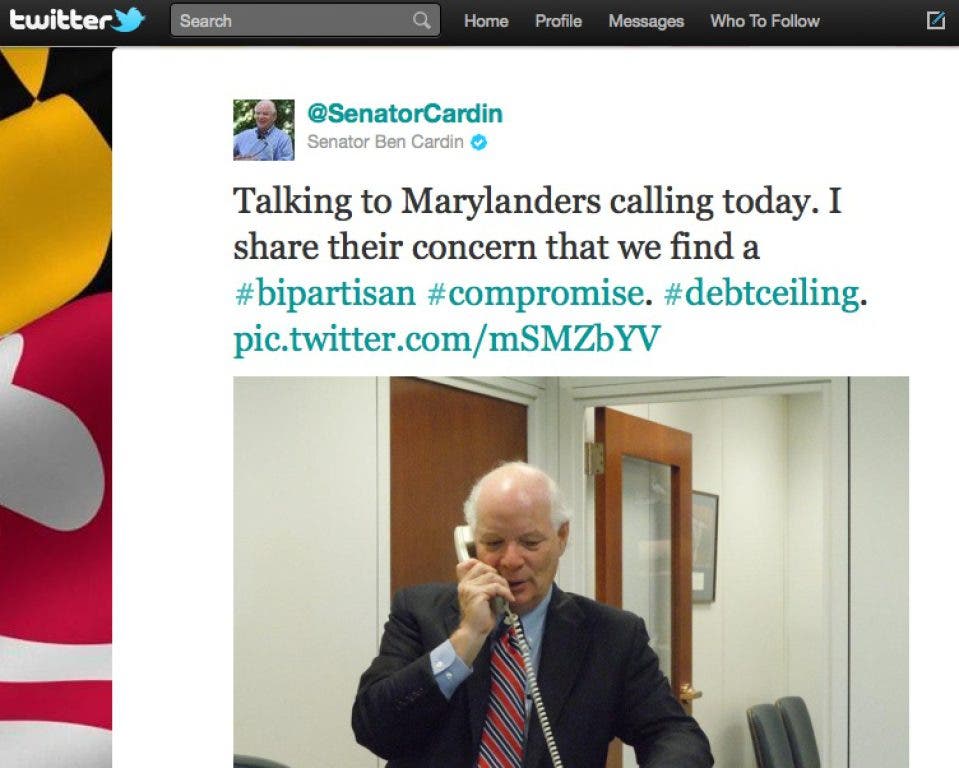This screenshot has height=768, width=959.
Task: Open the pic.twitter.com/mSMZbYV link
Action: (447, 339)
